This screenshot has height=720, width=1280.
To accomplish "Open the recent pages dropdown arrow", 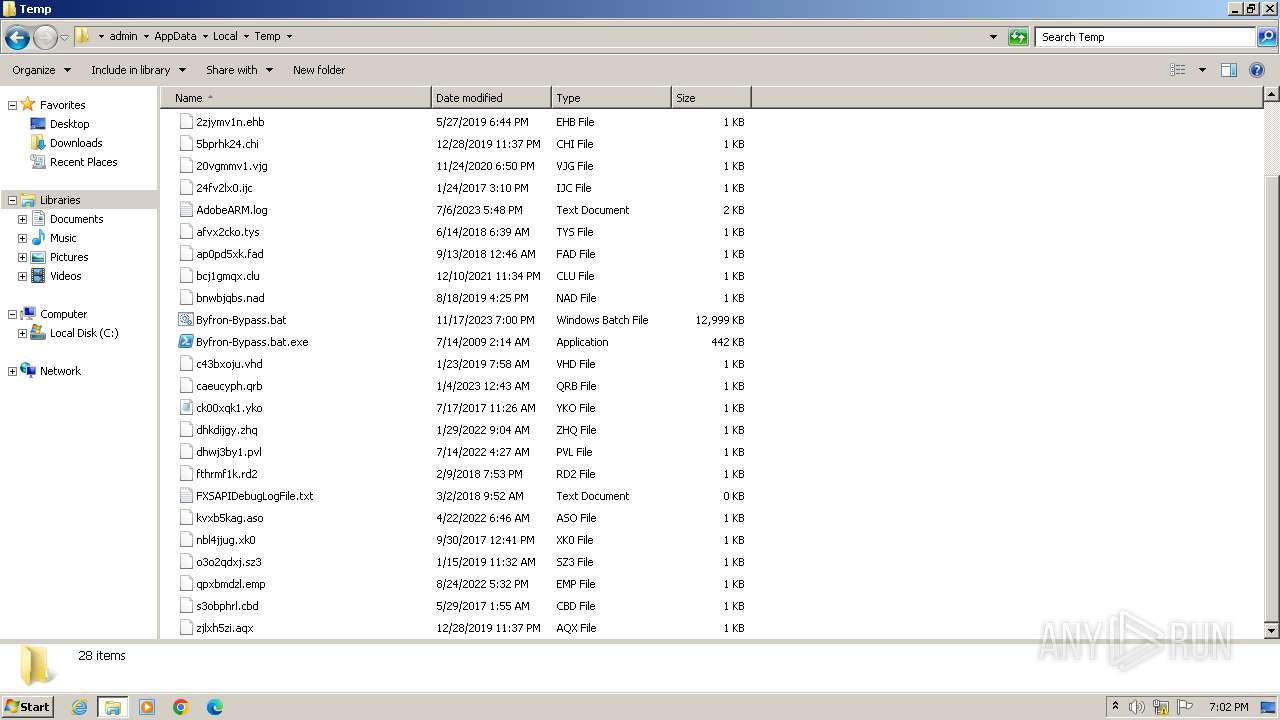I will [x=65, y=38].
